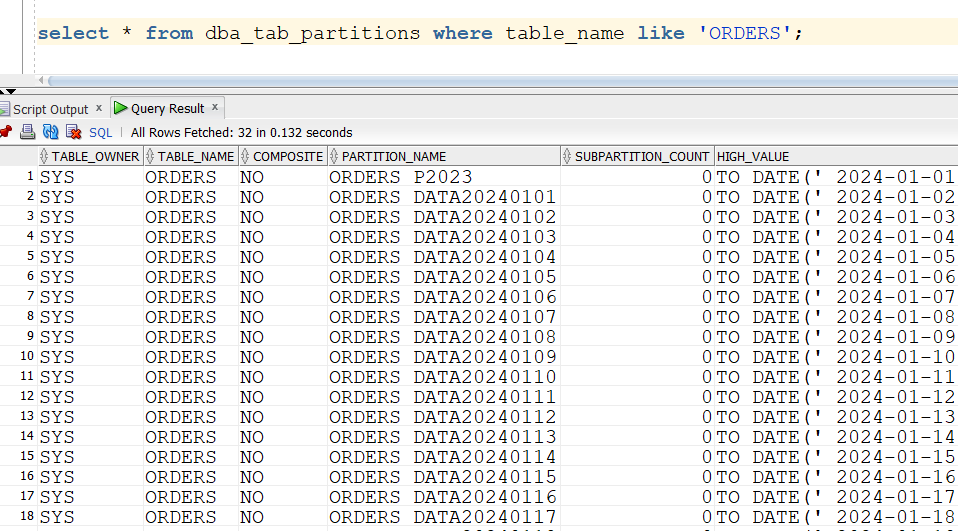Click the HIGH_VALUE column header
This screenshot has height=531, width=958.
[752, 157]
